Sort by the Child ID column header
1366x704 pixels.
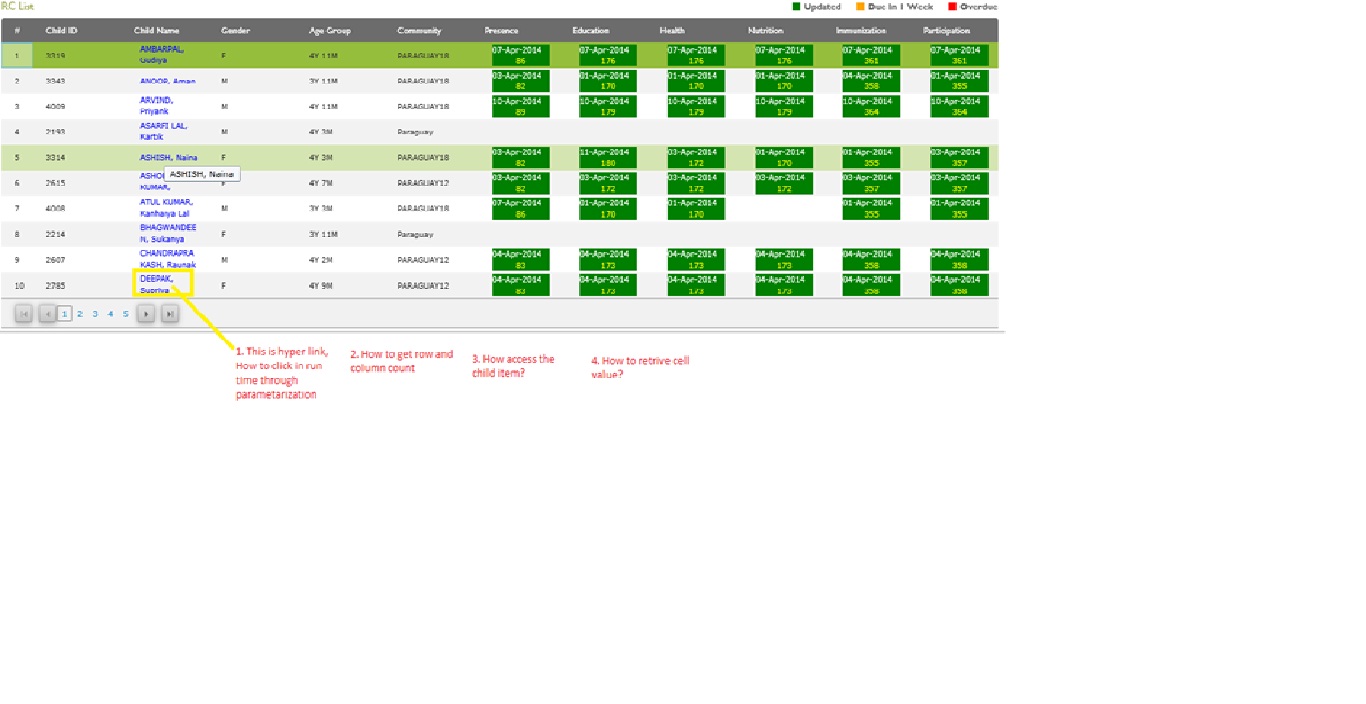pos(62,31)
